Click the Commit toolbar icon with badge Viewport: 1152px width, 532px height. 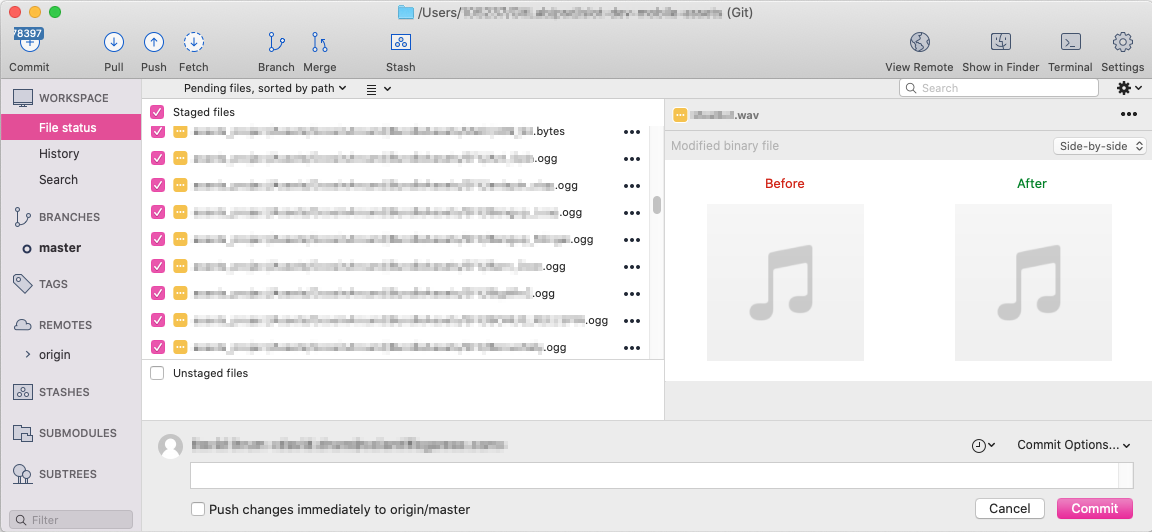29,41
